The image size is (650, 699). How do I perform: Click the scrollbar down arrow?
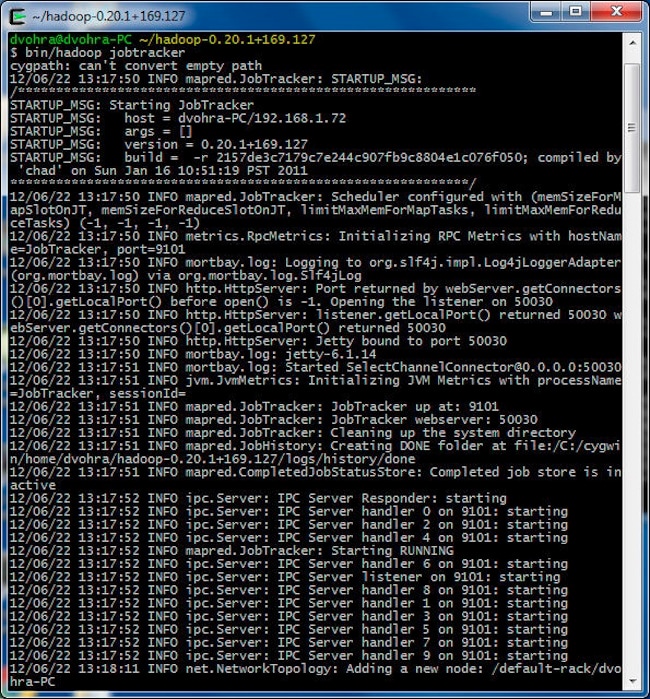[x=632, y=681]
